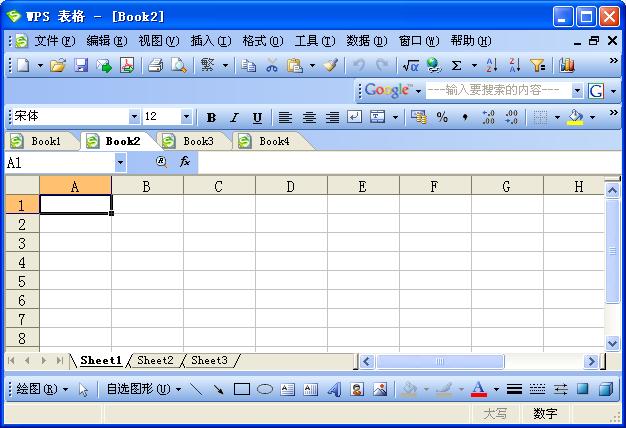This screenshot has width=626, height=428.
Task: Toggle bold formatting
Action: click(211, 117)
